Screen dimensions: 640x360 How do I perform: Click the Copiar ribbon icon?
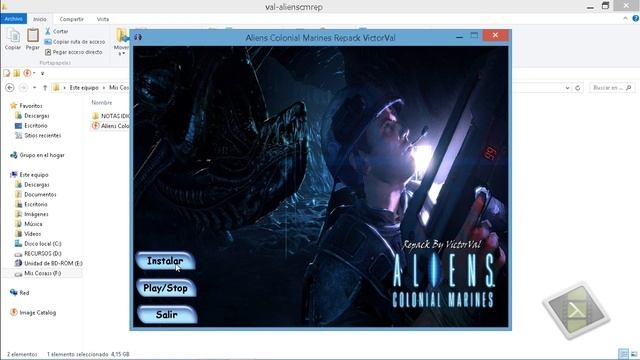(x=13, y=39)
